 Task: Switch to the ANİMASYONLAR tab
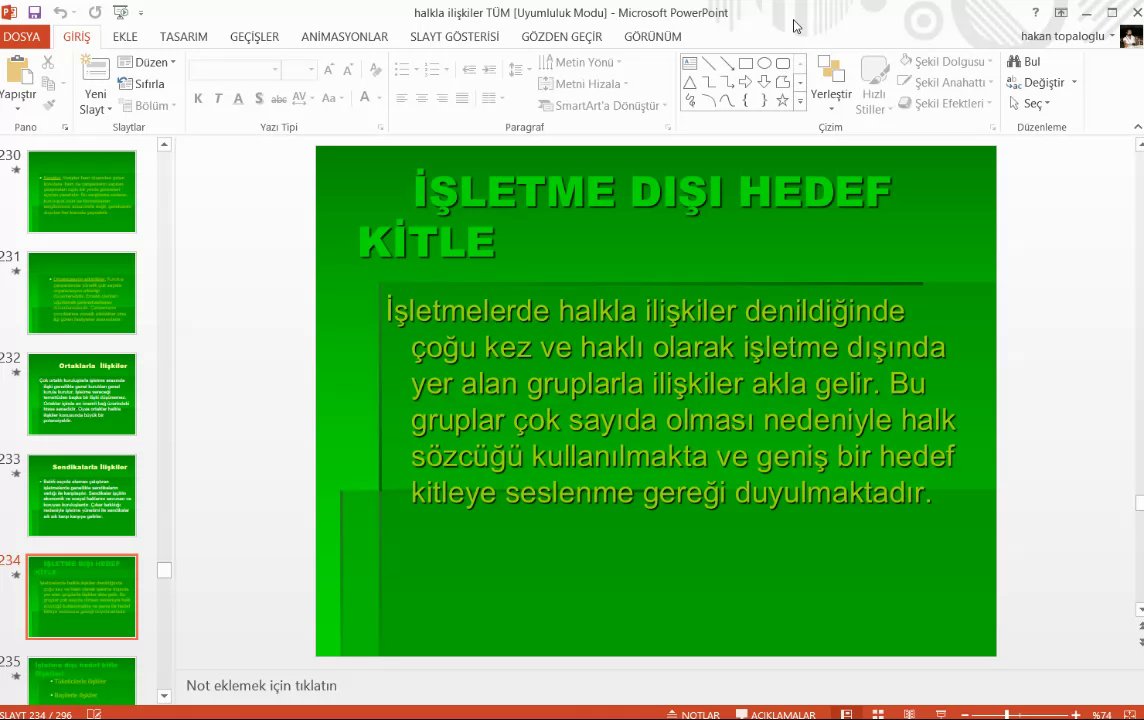coord(344,36)
